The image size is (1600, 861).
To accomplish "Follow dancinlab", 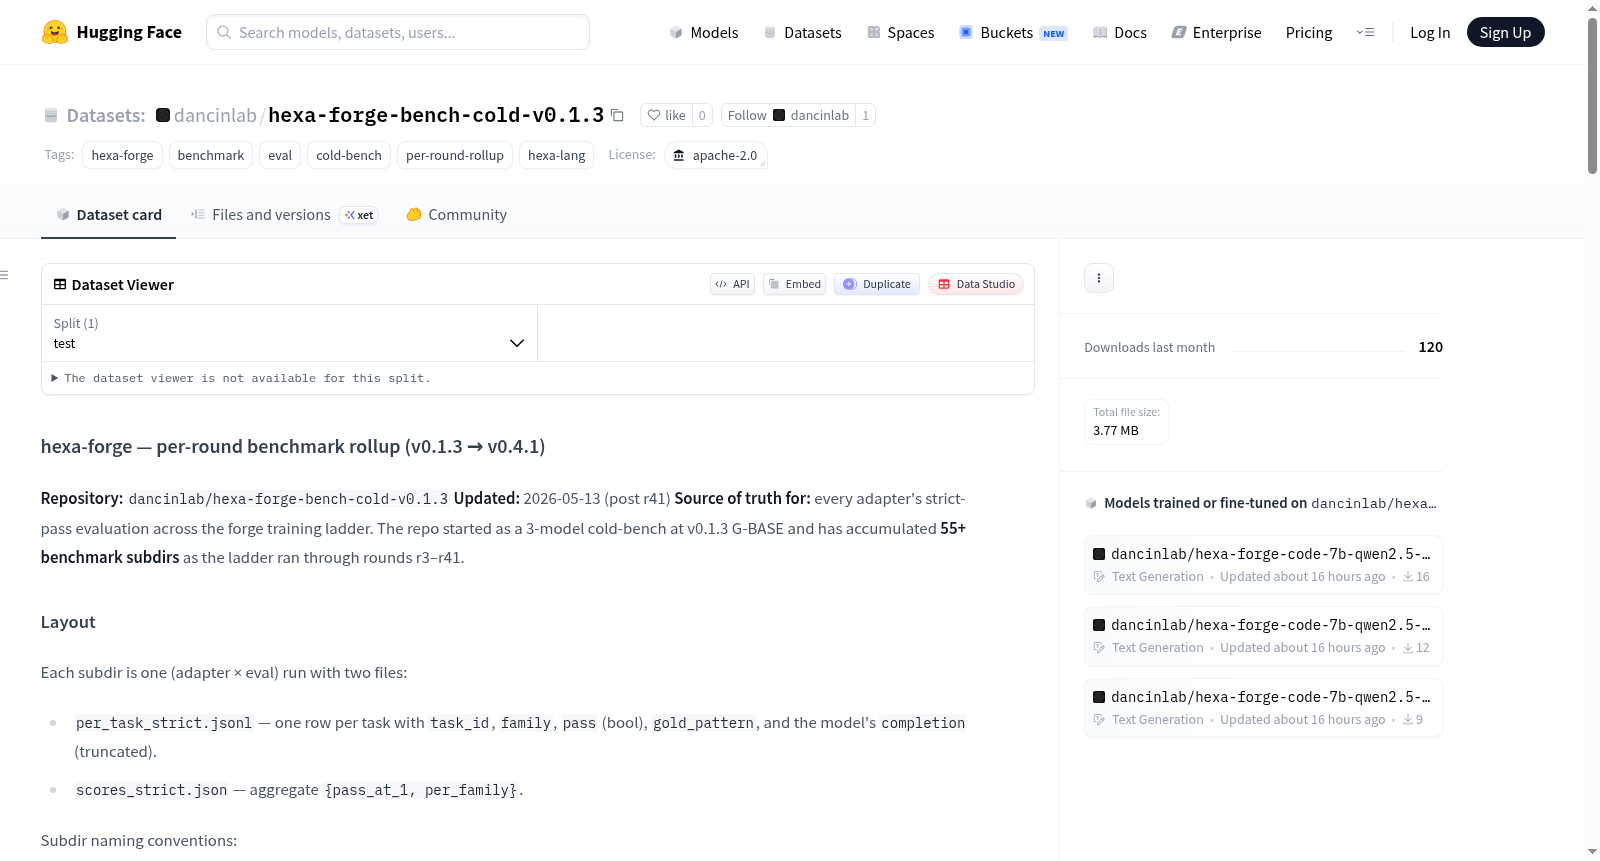I will (x=788, y=116).
